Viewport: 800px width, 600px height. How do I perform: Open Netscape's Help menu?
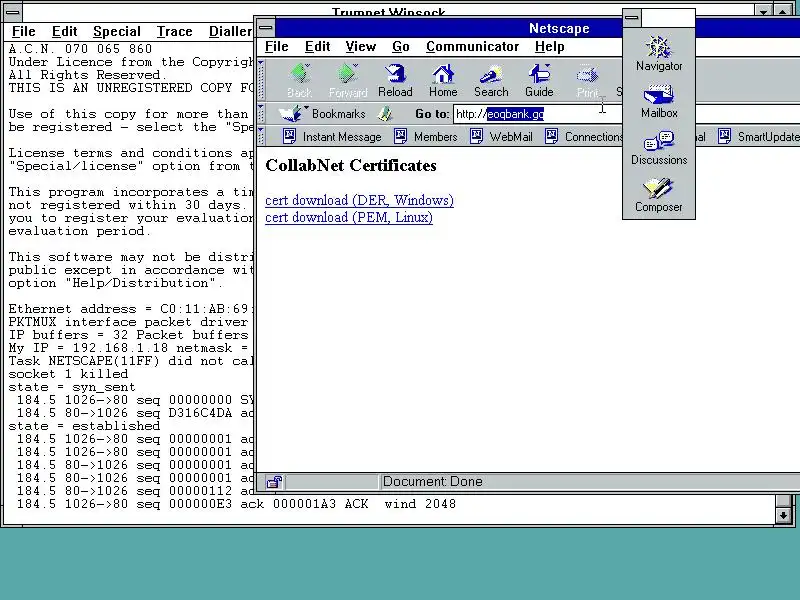[x=549, y=46]
